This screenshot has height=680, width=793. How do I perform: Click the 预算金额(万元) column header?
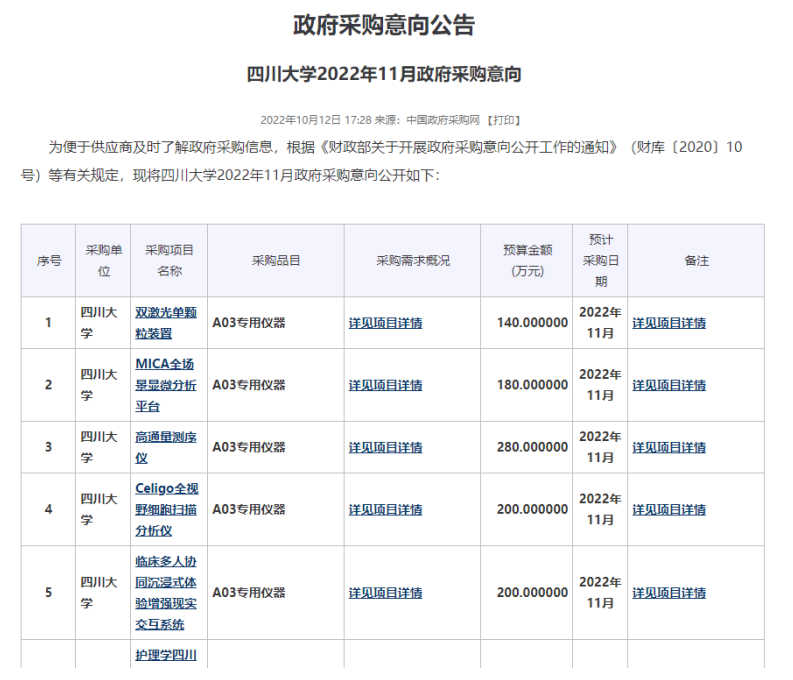[x=527, y=260]
